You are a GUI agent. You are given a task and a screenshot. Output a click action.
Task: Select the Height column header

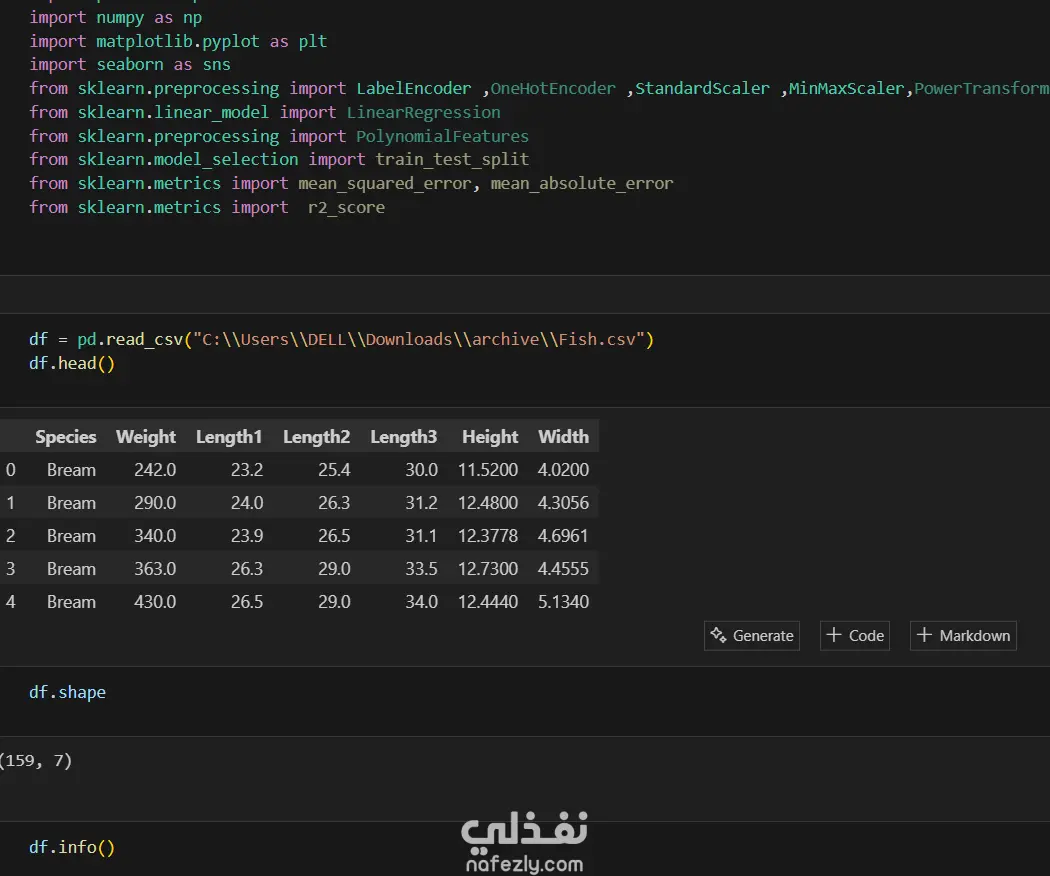coord(490,437)
